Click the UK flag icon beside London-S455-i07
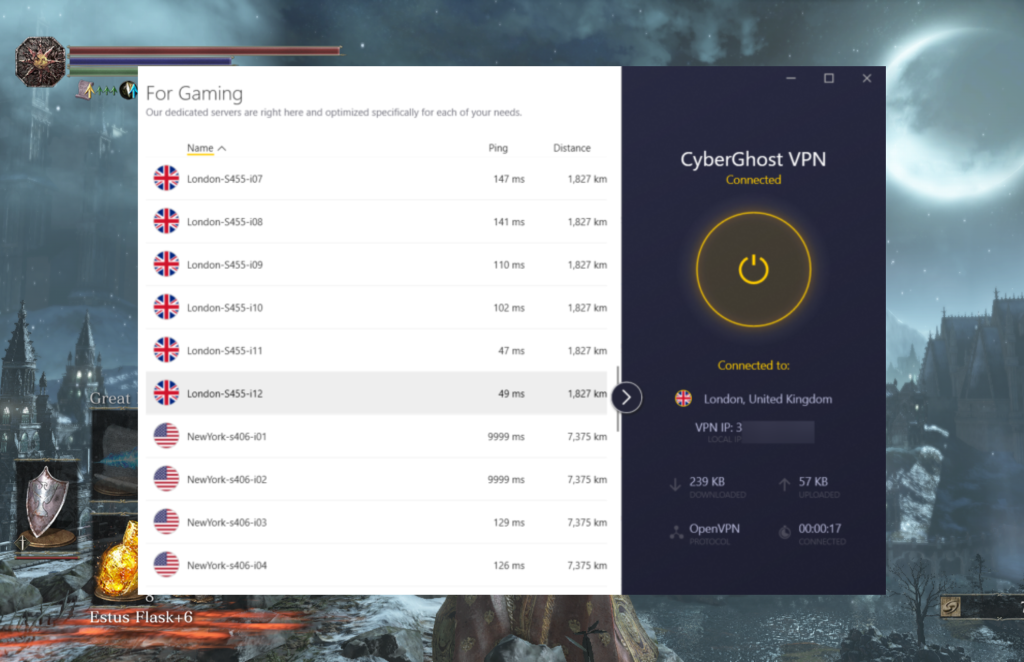The width and height of the screenshot is (1024, 662). tap(166, 178)
